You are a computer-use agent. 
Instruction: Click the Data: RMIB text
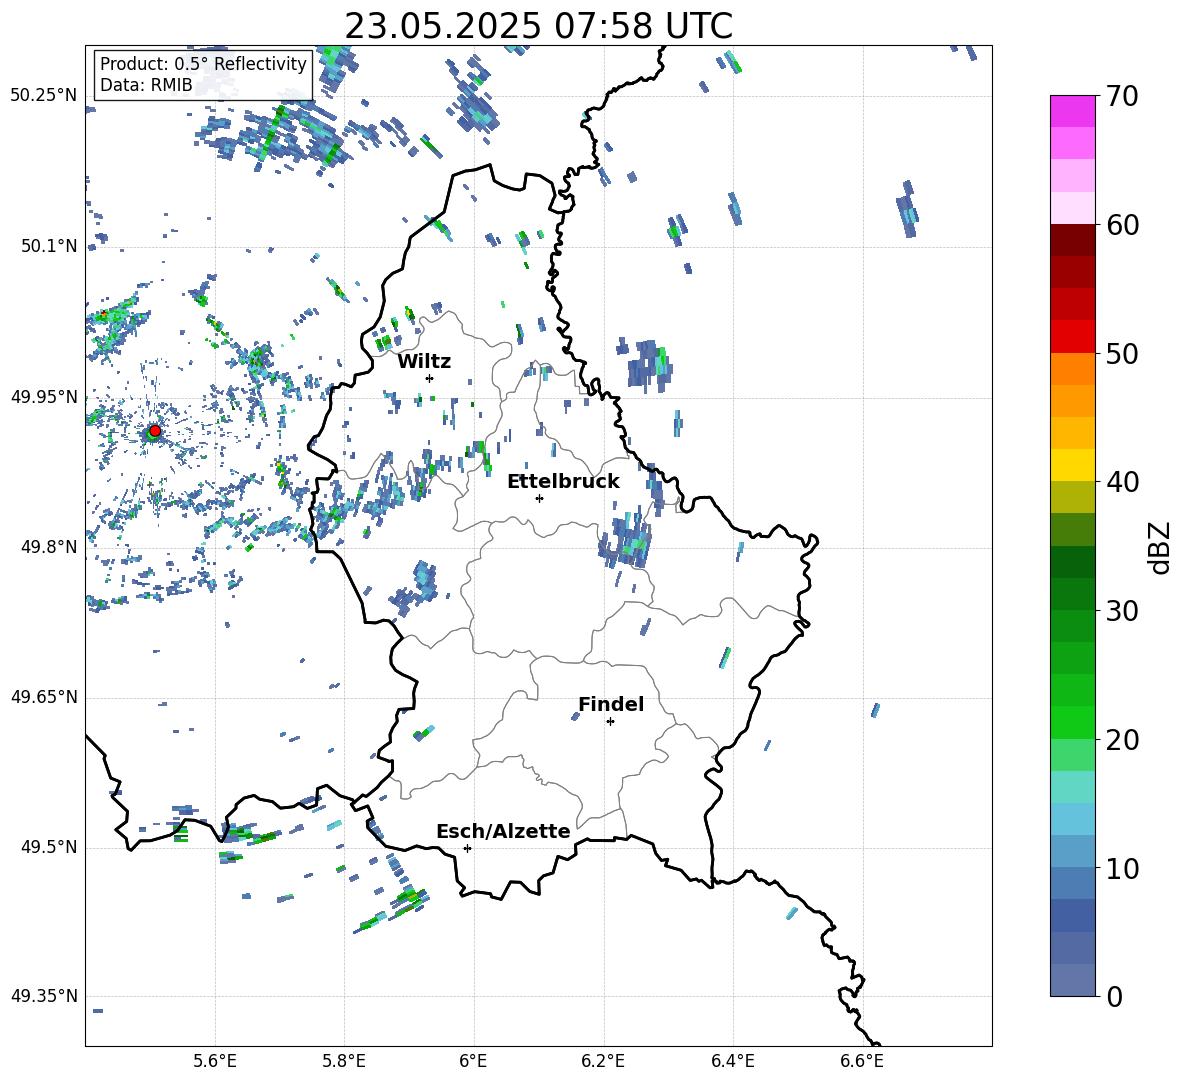(146, 85)
